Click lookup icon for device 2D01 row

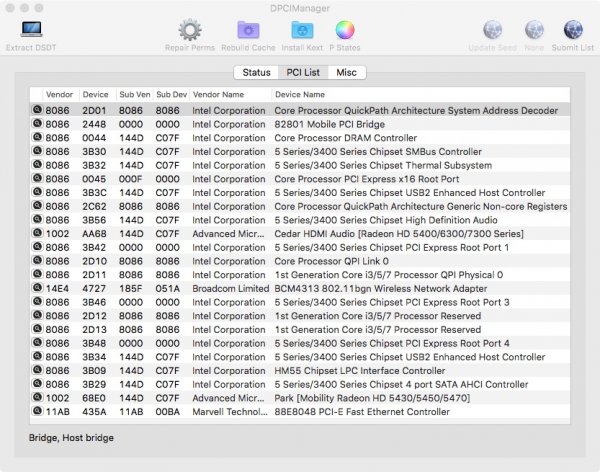pyautogui.click(x=37, y=110)
